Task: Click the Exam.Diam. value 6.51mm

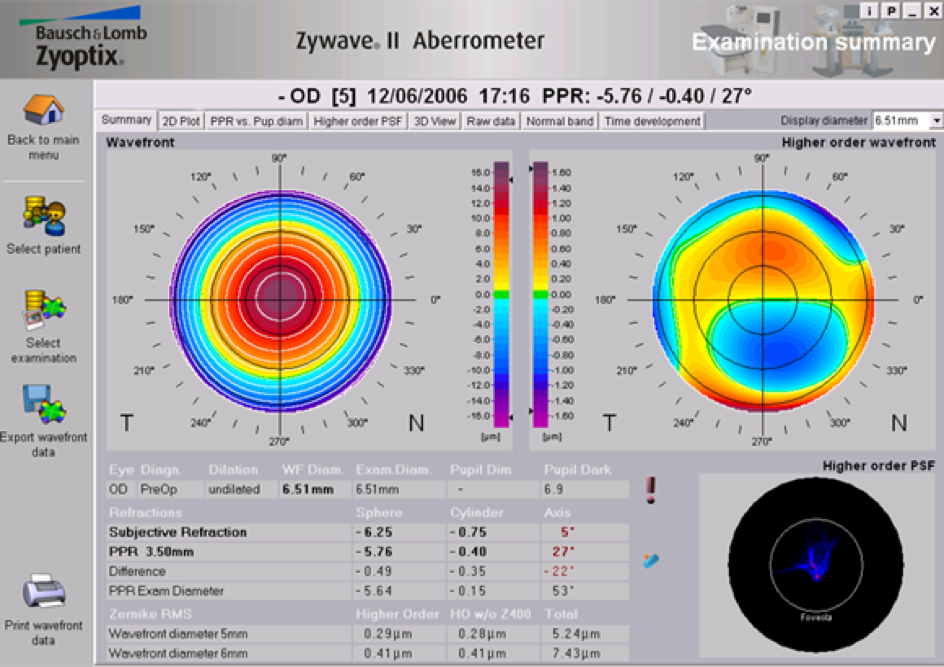Action: point(377,489)
